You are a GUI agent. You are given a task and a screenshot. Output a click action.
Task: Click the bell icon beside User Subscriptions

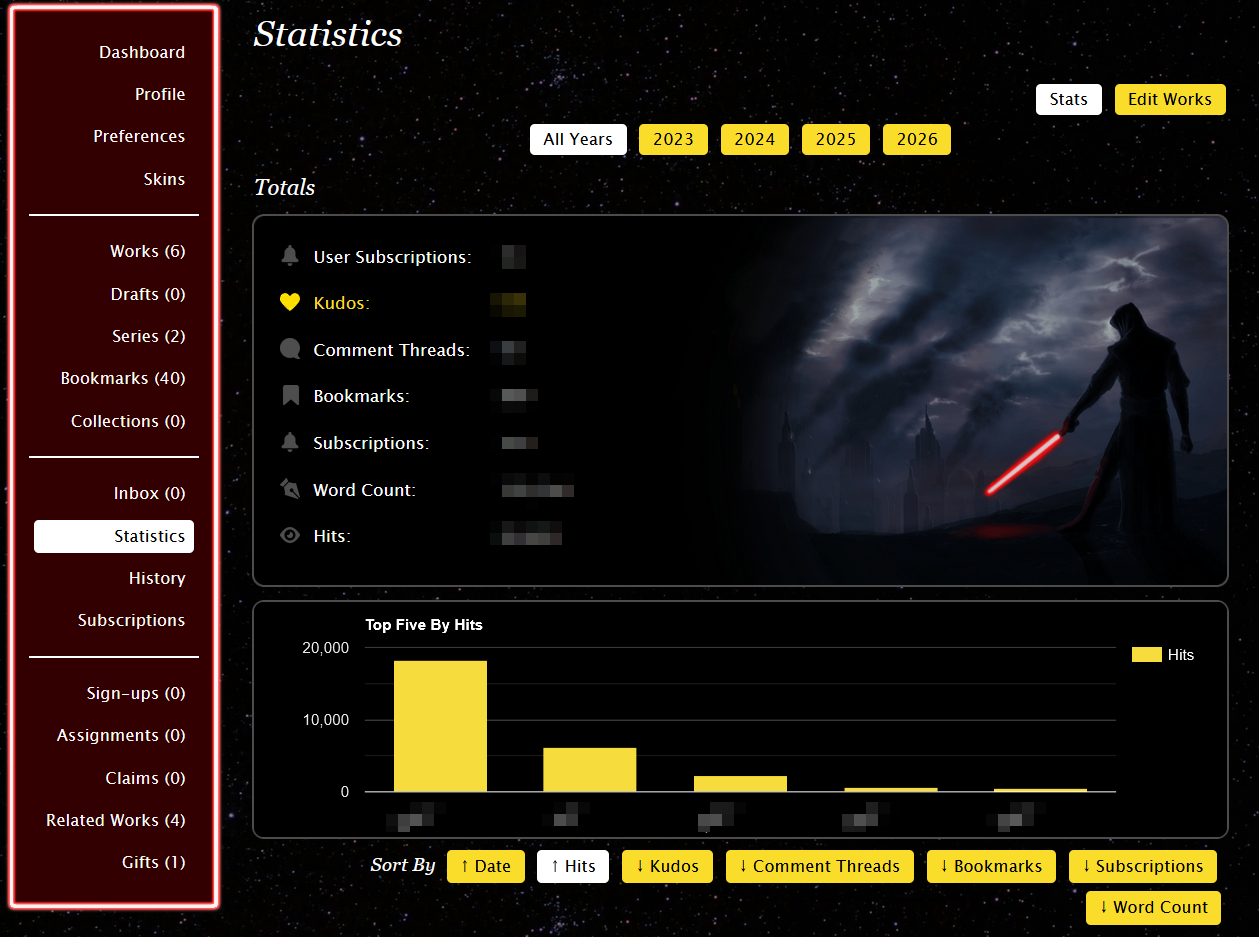pos(290,255)
